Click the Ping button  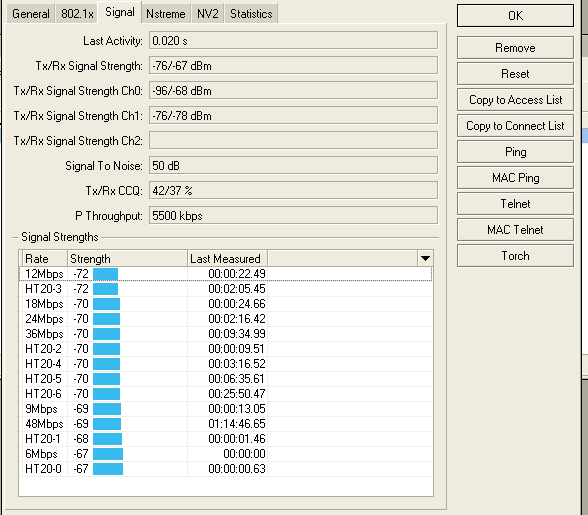click(x=515, y=152)
